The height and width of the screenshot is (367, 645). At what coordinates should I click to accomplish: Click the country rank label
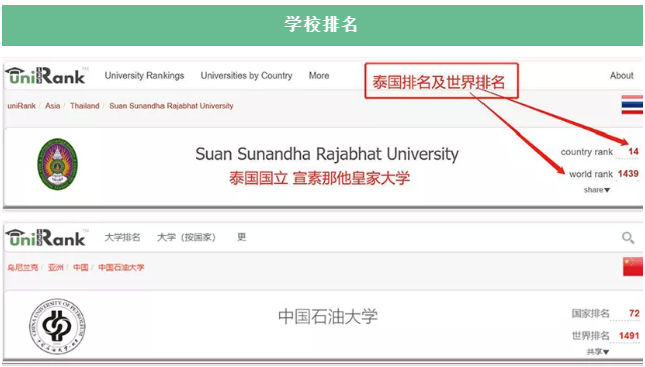pos(587,152)
